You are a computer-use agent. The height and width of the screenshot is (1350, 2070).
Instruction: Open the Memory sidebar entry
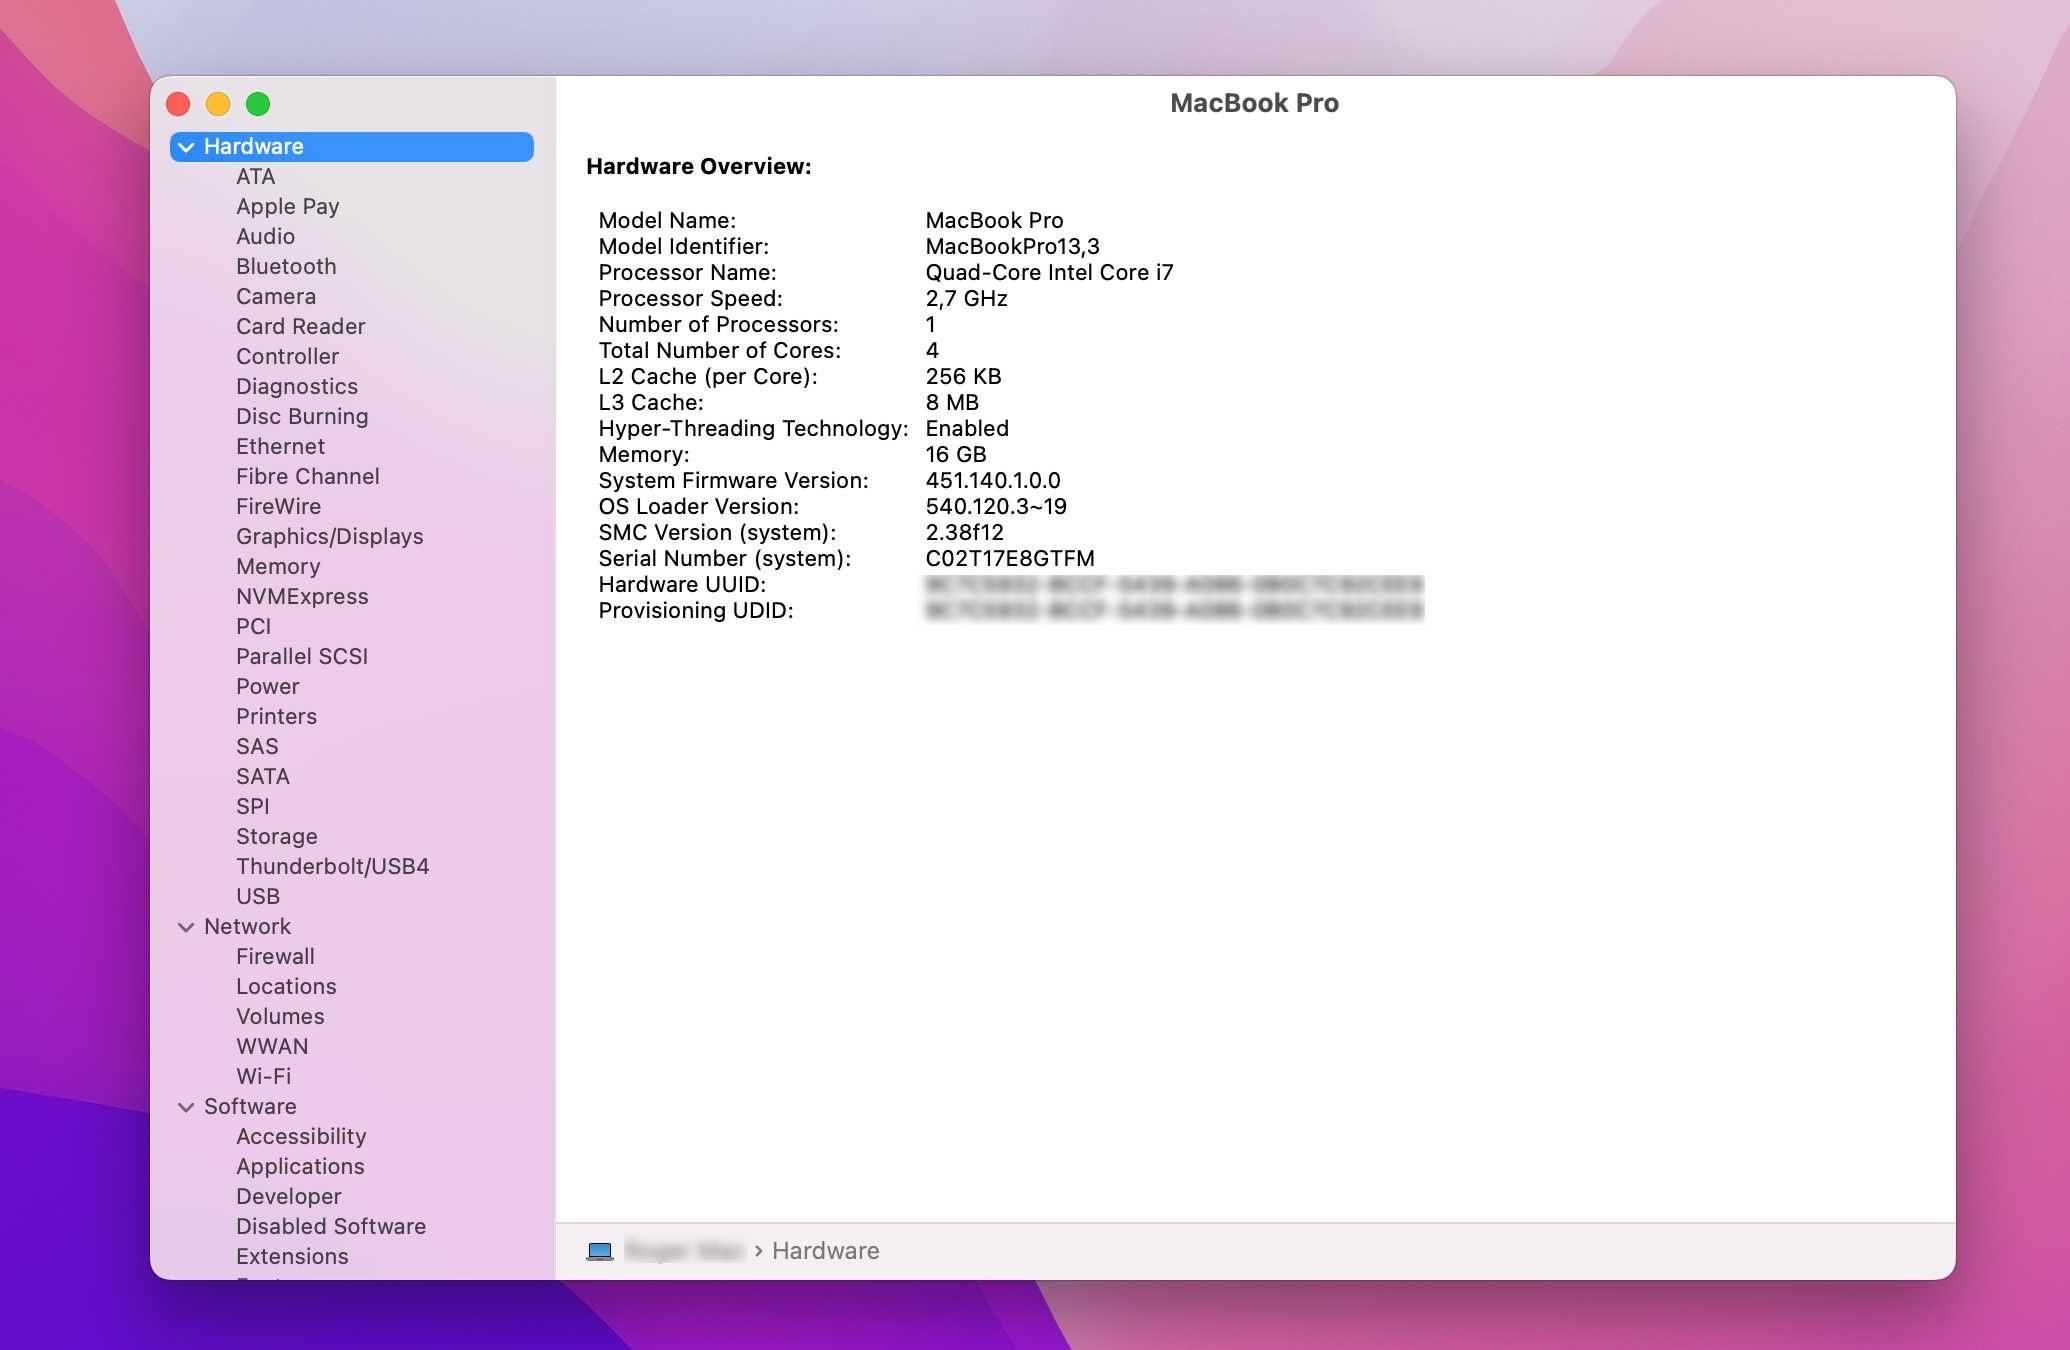click(x=278, y=567)
